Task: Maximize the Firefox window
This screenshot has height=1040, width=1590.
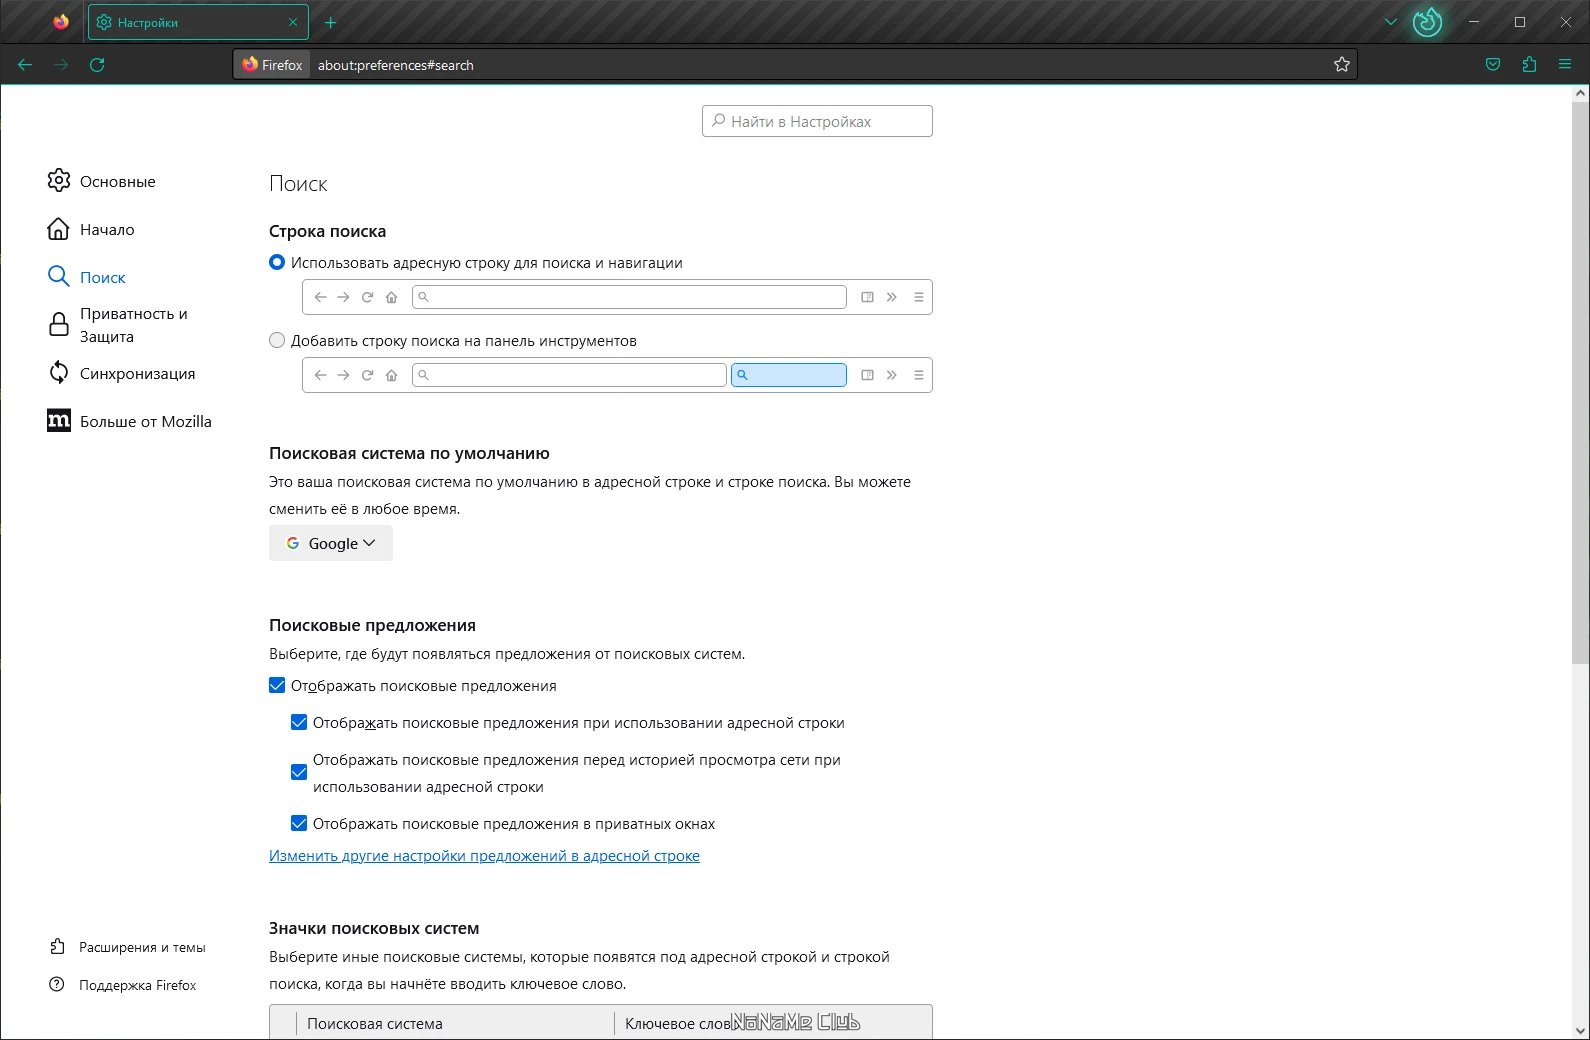Action: tap(1520, 22)
